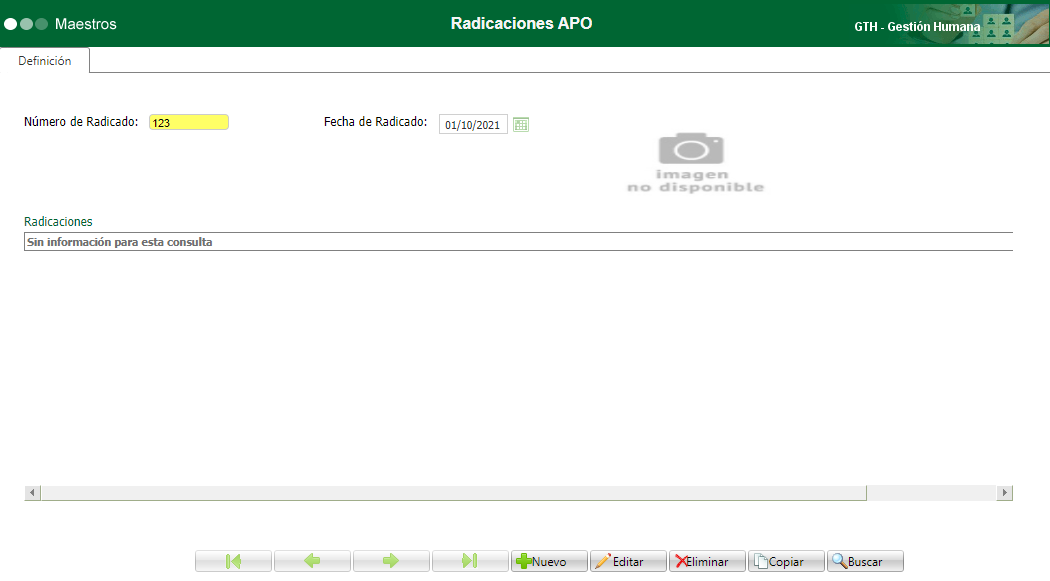Jump to first record using leftmost navigation arrow
This screenshot has width=1050, height=581.
point(233,561)
